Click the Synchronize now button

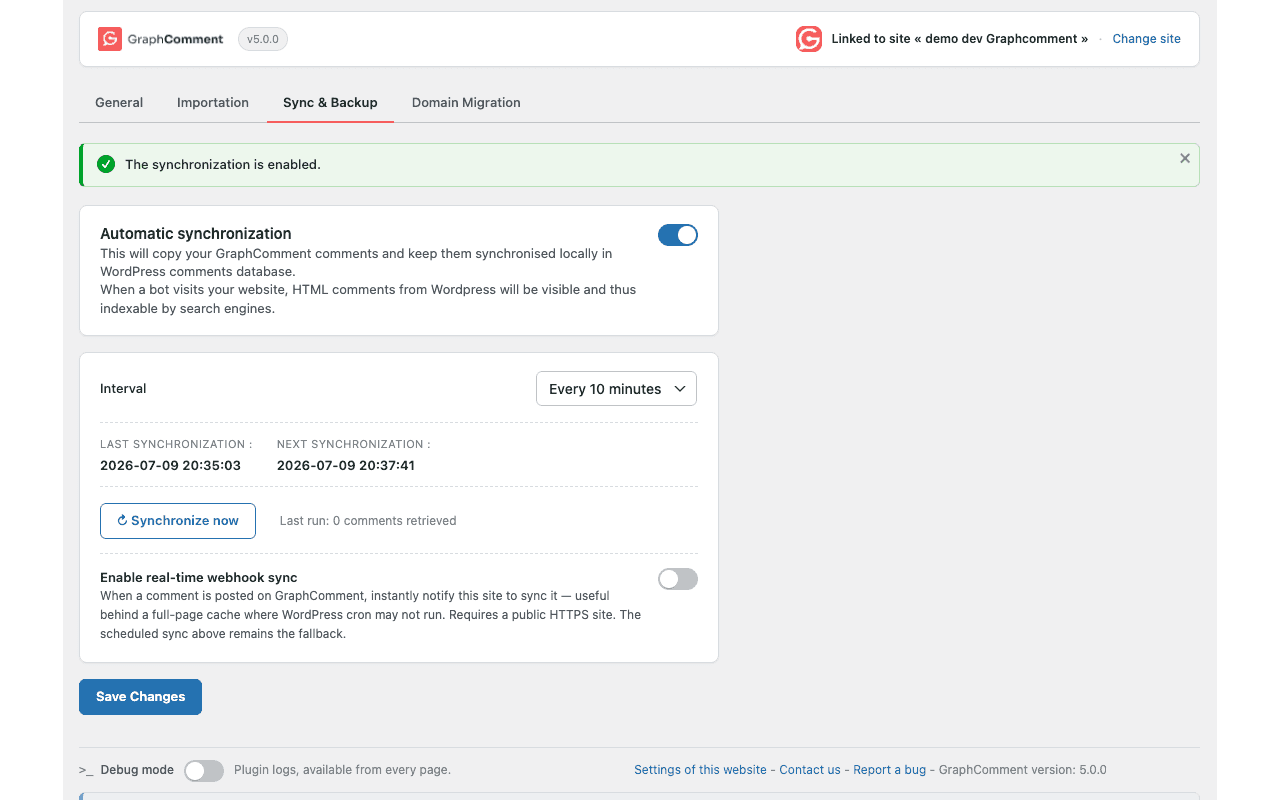[178, 521]
